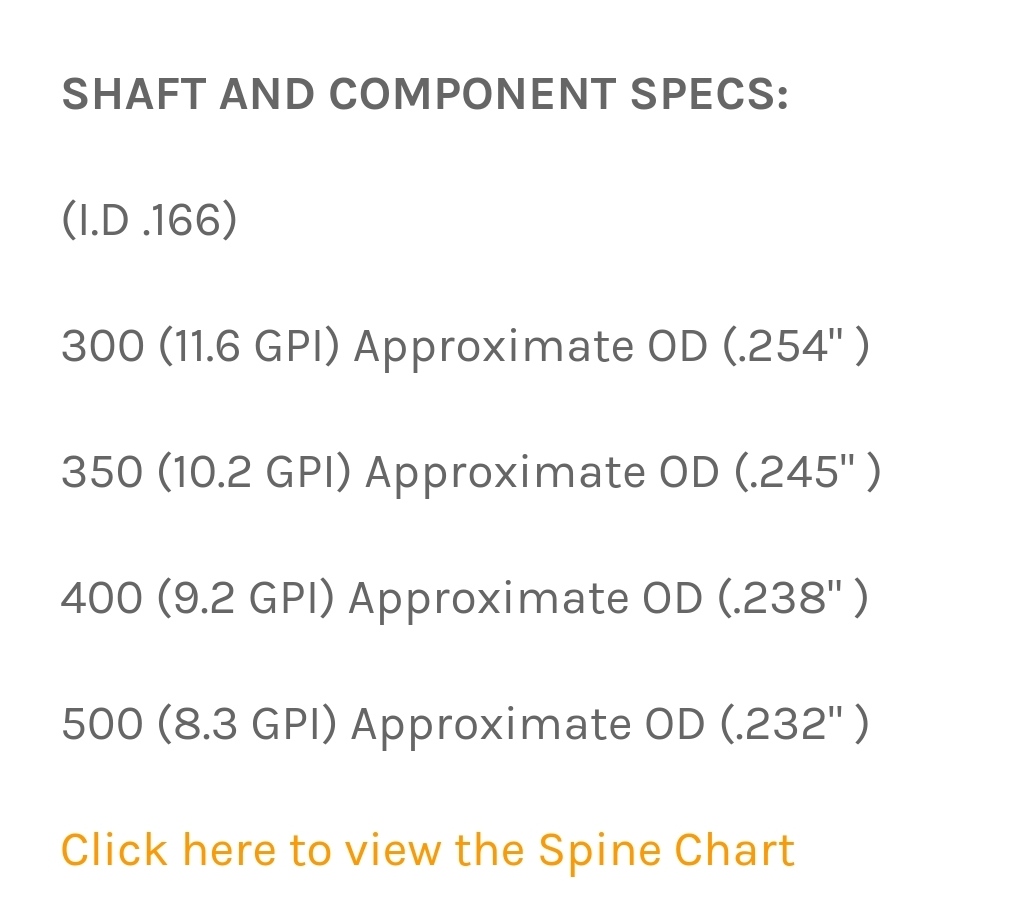Open the Spine Chart link
The image size is (1023, 906).
tap(428, 851)
